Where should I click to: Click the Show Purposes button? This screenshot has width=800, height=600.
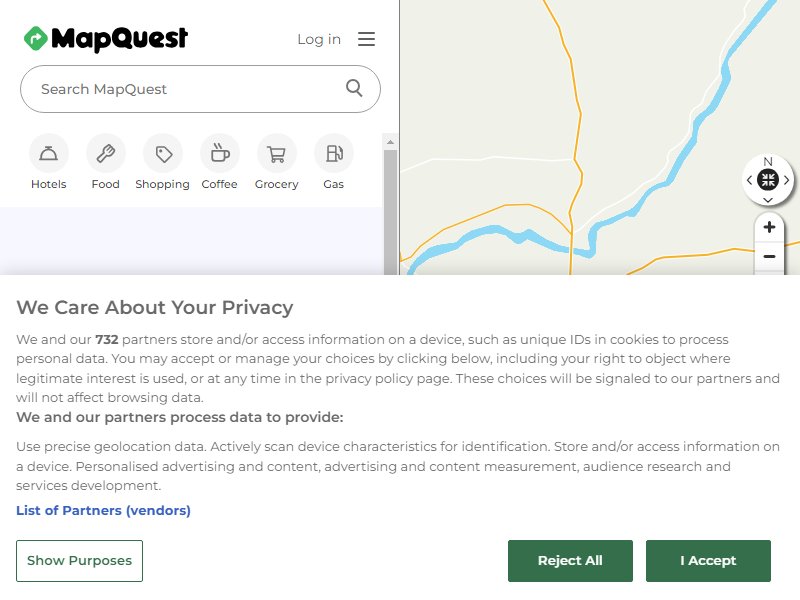pyautogui.click(x=80, y=561)
